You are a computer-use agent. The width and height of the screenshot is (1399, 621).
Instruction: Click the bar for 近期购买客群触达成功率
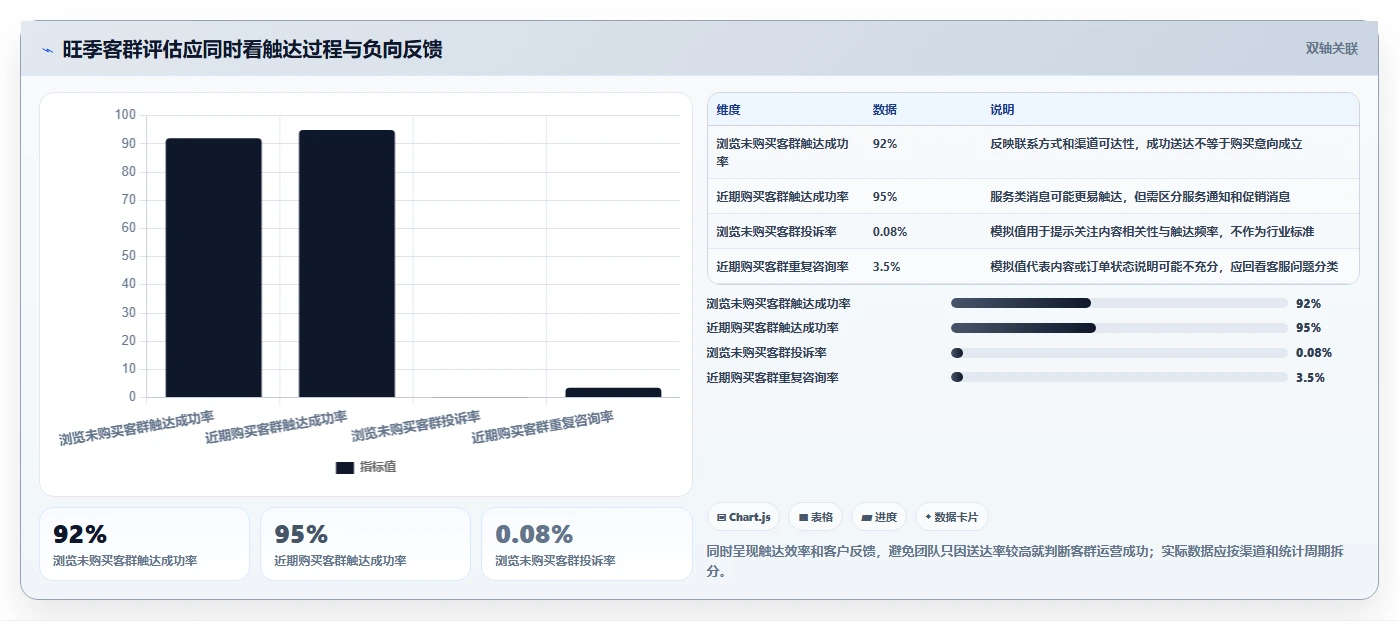[x=347, y=264]
